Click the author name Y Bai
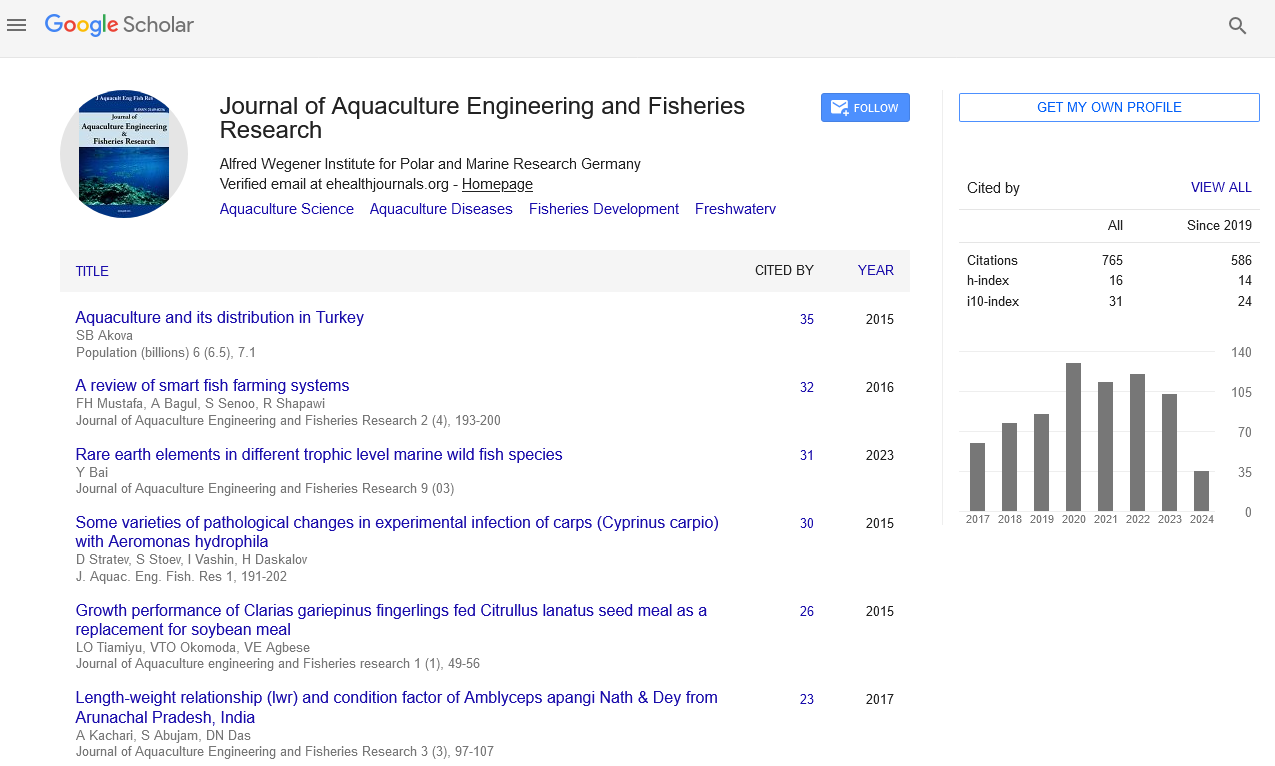1275x766 pixels. [x=92, y=472]
